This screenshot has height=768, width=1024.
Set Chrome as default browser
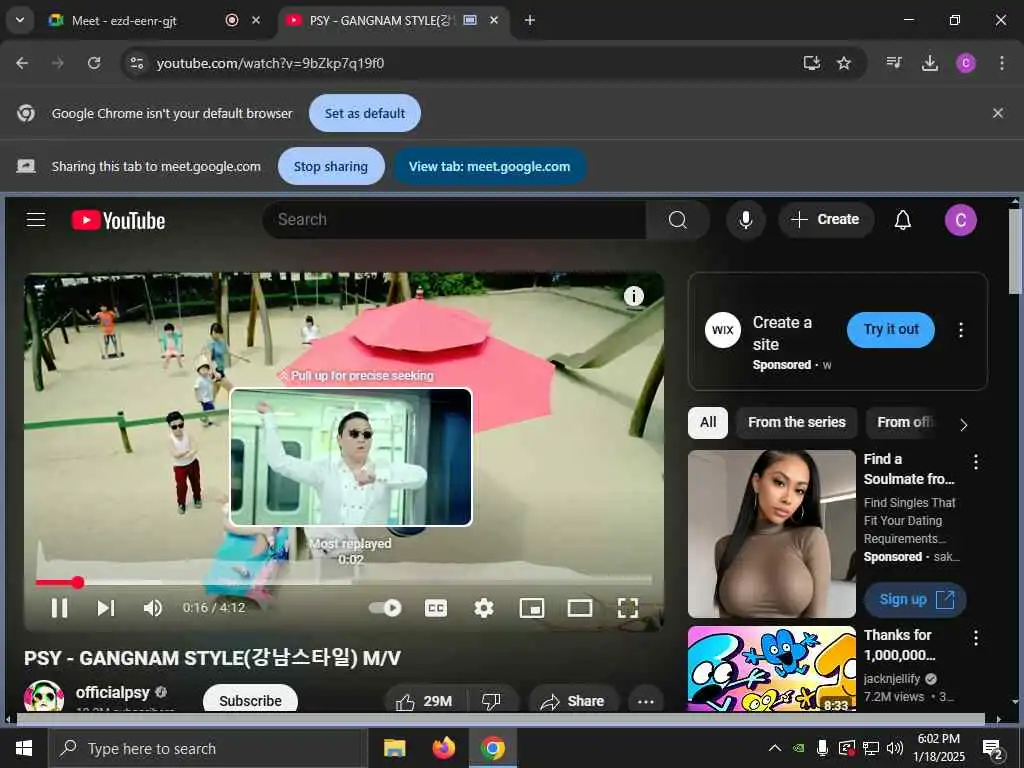pyautogui.click(x=364, y=113)
